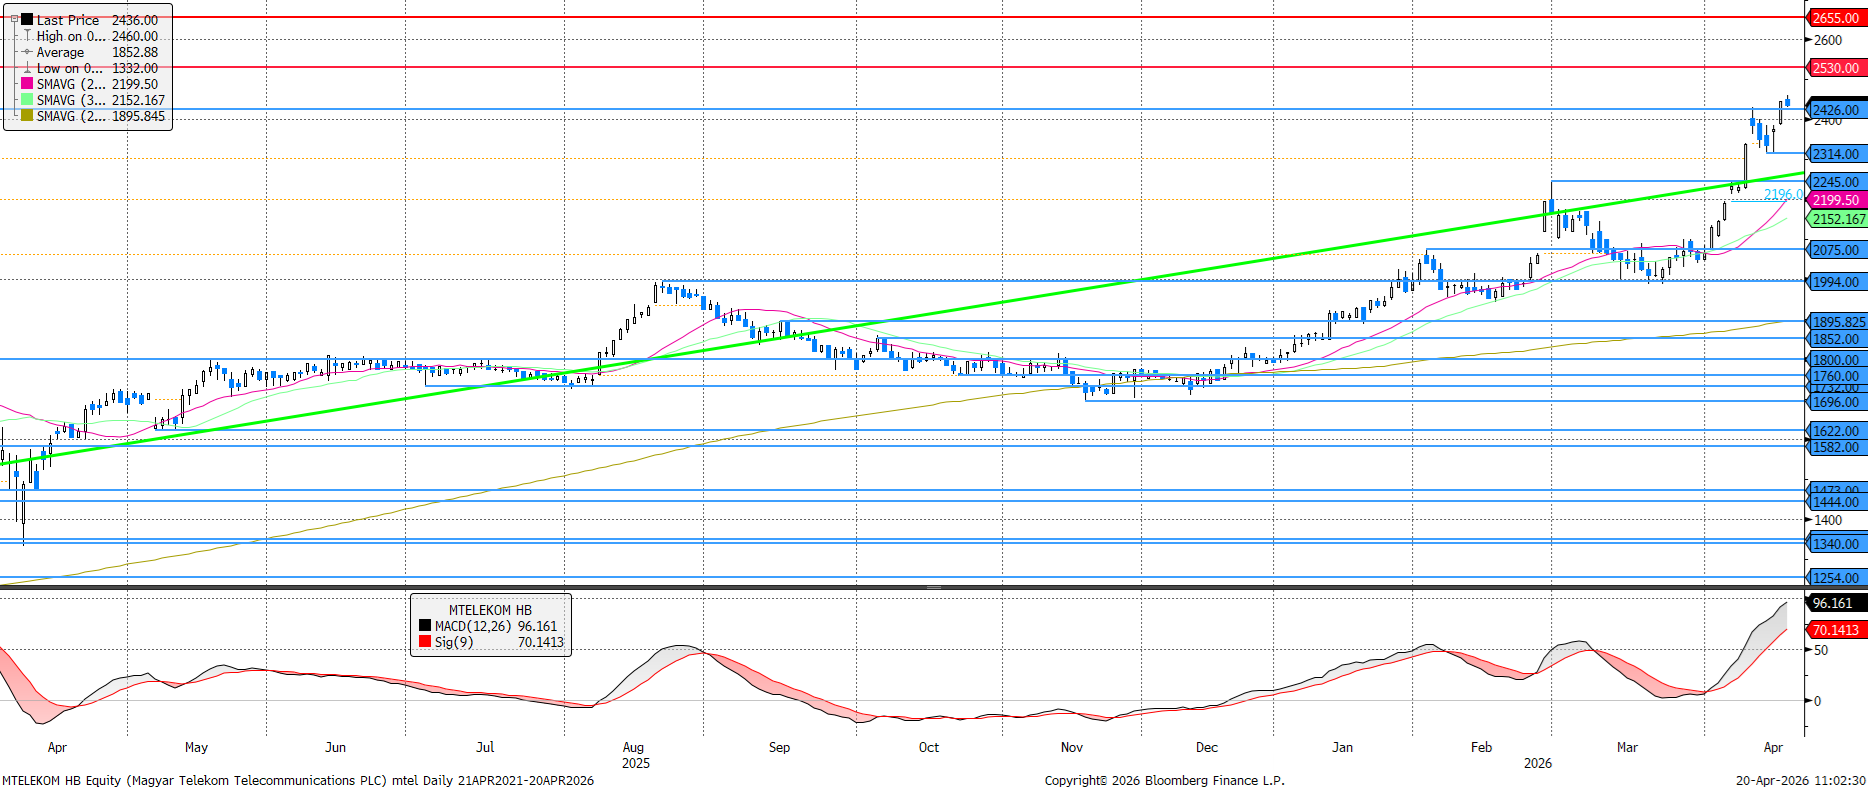Click the Low marker icon in legend
This screenshot has width=1868, height=789.
[x=27, y=68]
